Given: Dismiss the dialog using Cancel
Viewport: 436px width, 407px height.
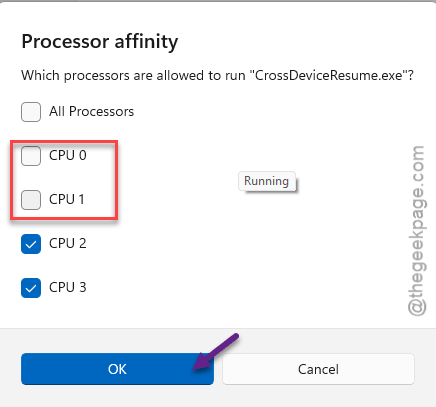Looking at the screenshot, I should point(318,369).
